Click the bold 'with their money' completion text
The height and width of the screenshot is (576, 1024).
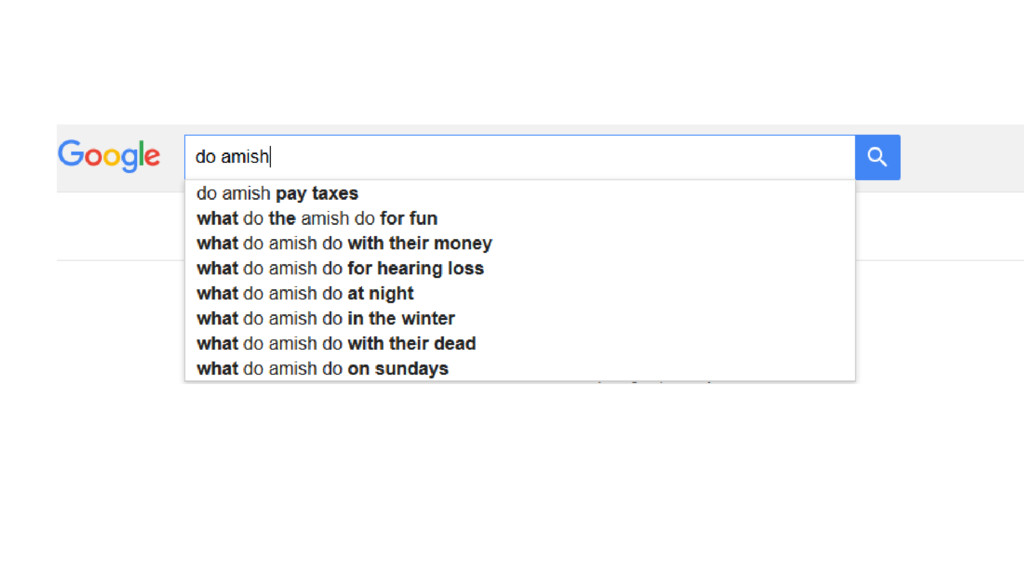click(x=419, y=243)
